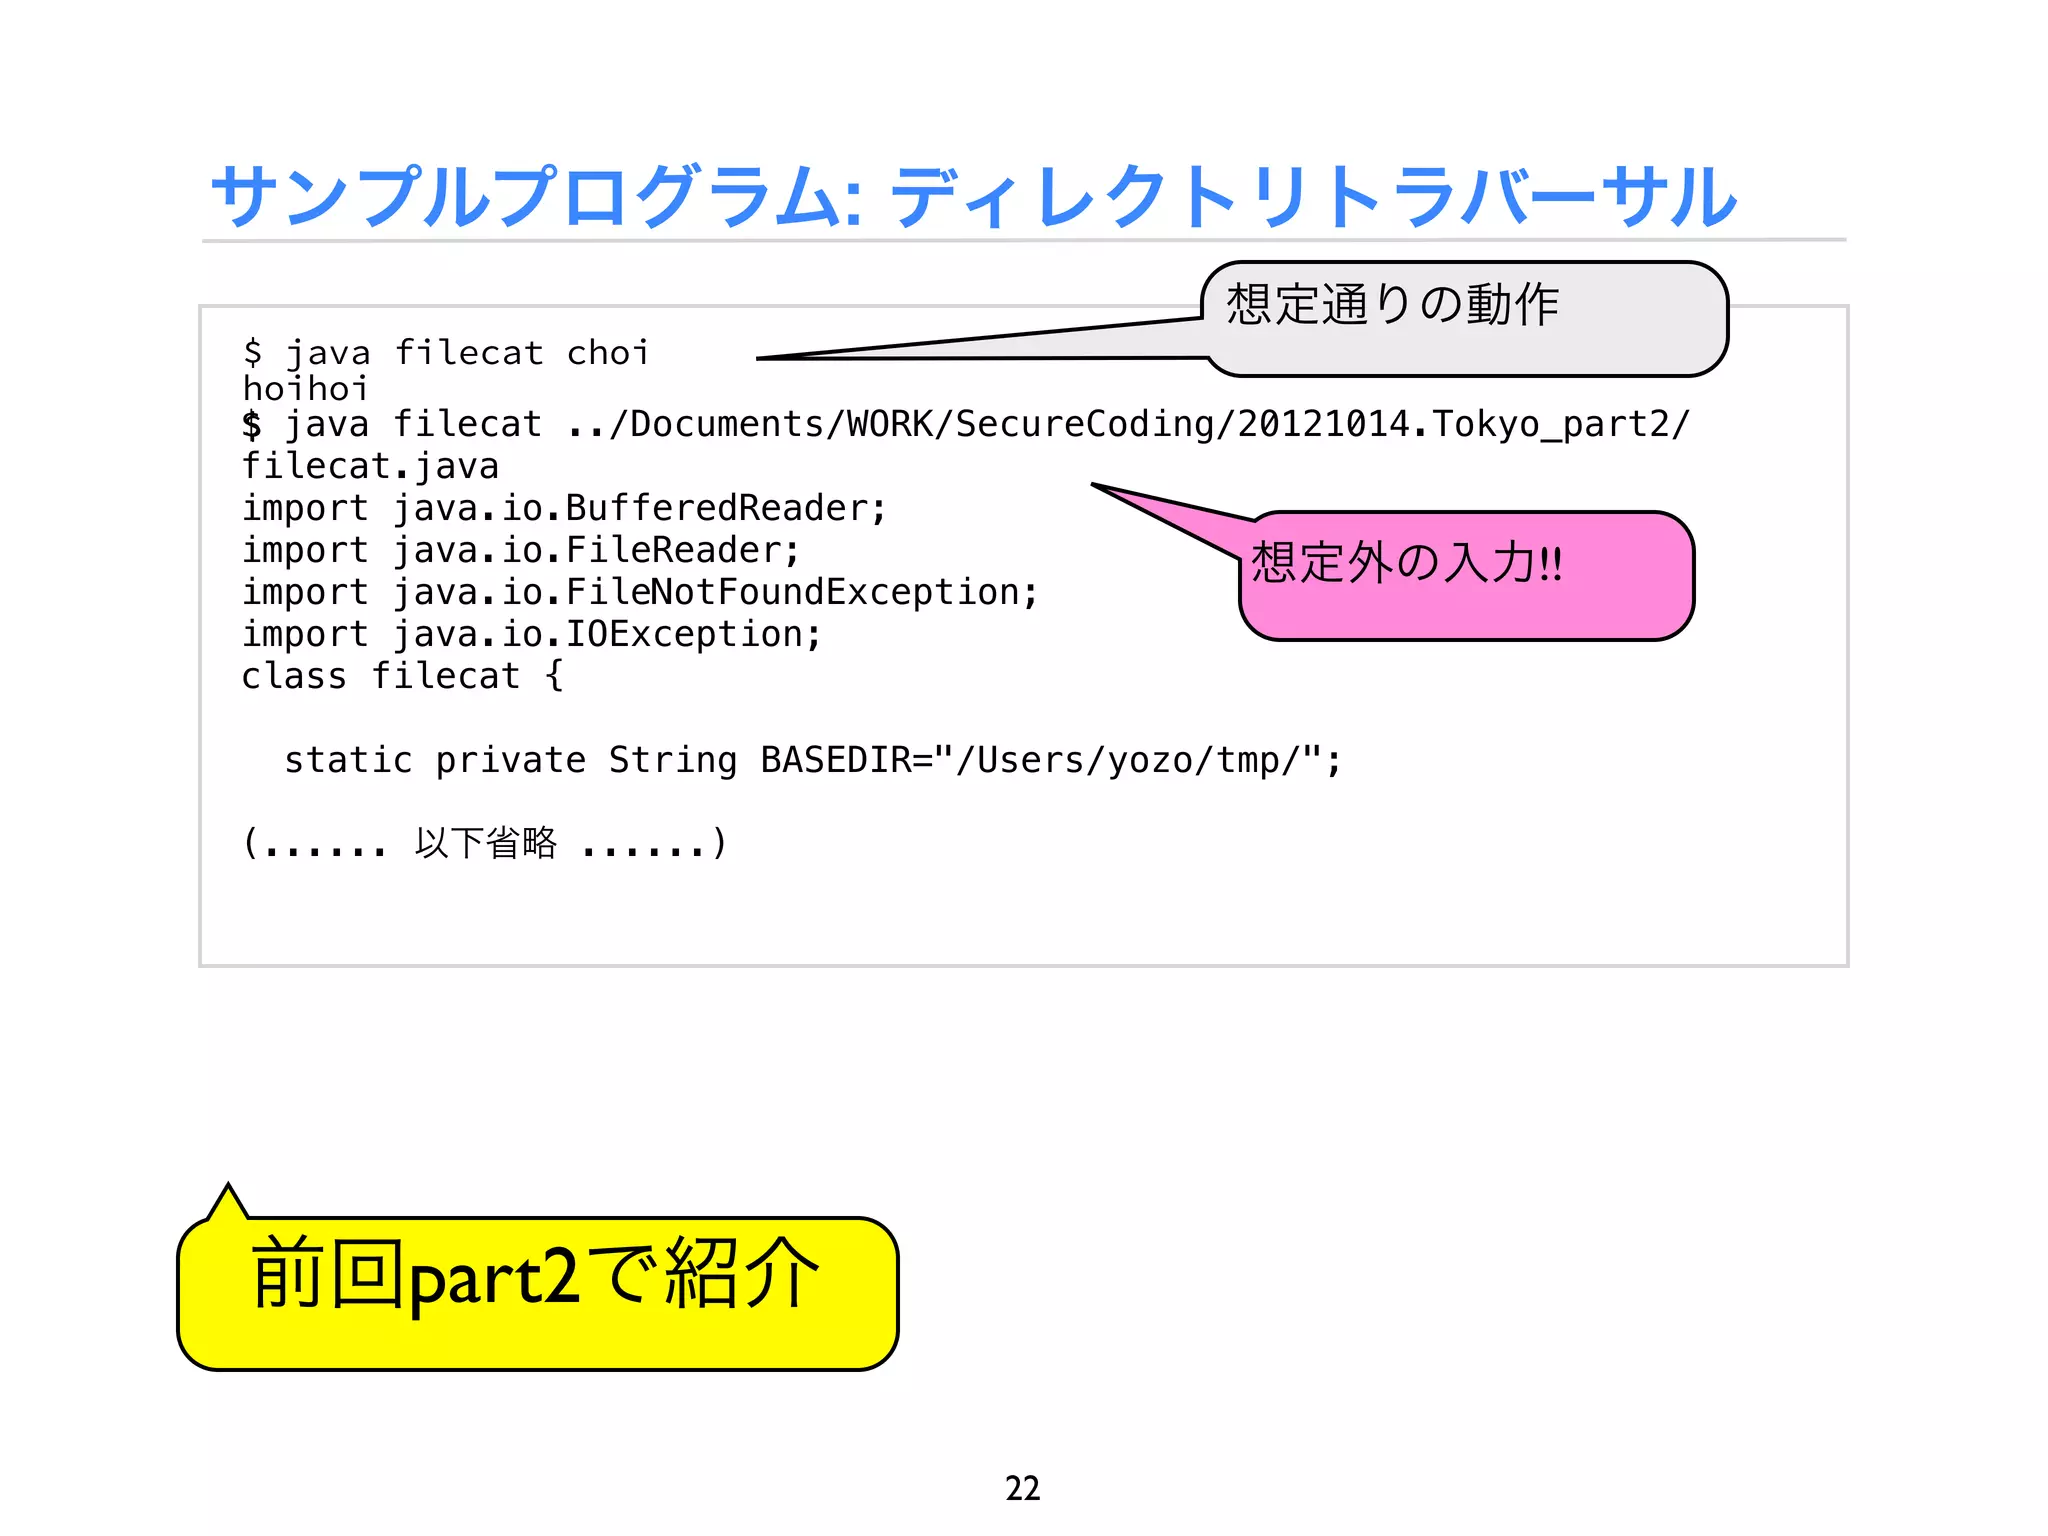
Task: Click the line 'import java.io.FileNotFoundException;'
Action: pos(640,592)
